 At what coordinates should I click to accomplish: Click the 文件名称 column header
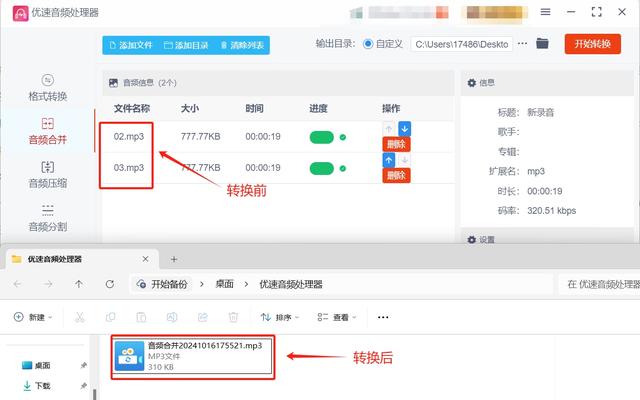tap(132, 109)
